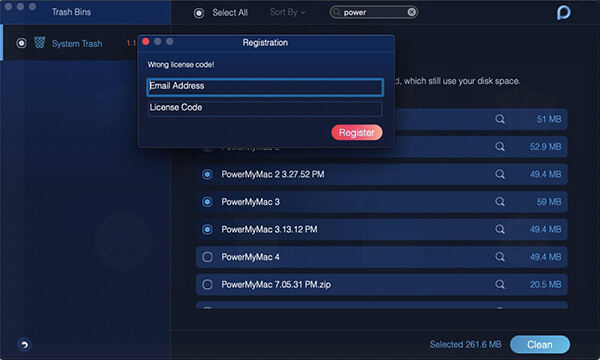Click the Select All label

pos(230,13)
